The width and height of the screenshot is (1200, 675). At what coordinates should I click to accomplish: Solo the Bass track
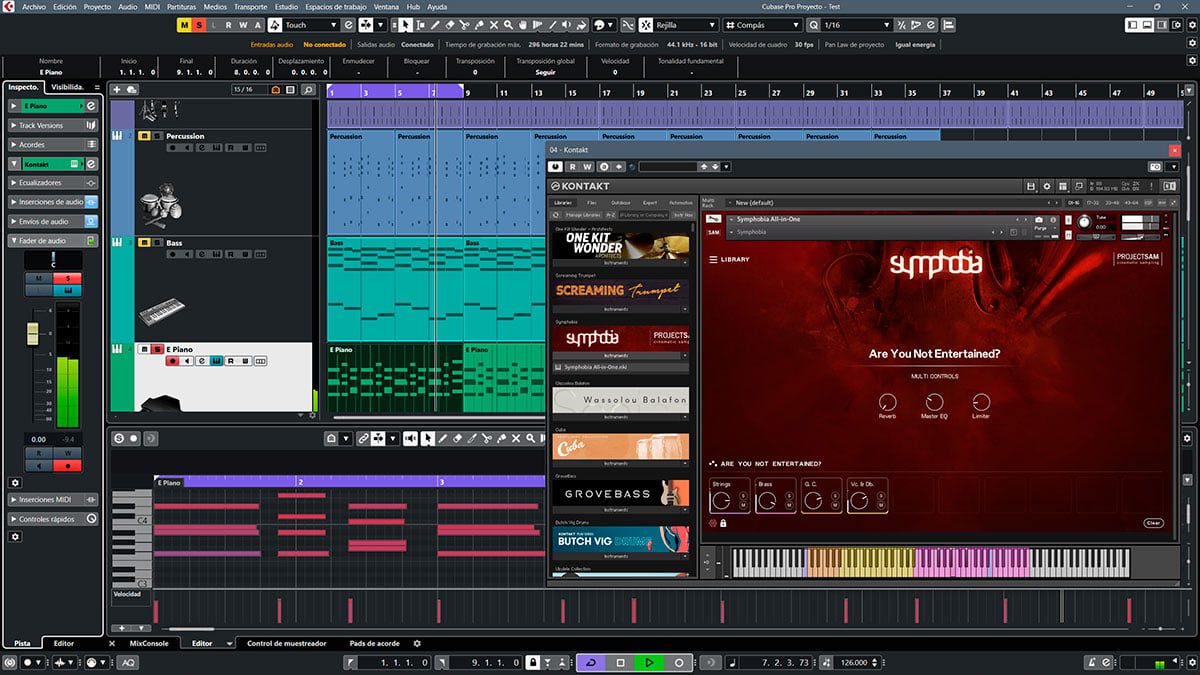coord(156,243)
